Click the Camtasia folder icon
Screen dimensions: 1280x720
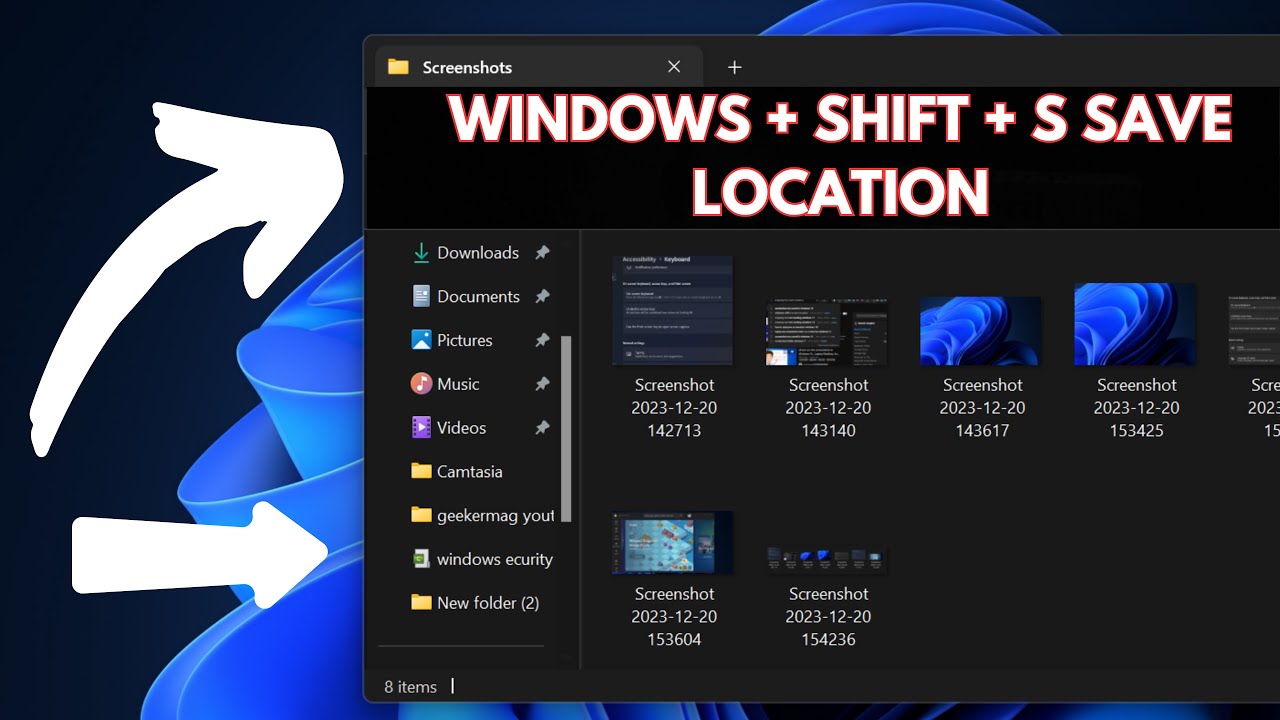[421, 471]
